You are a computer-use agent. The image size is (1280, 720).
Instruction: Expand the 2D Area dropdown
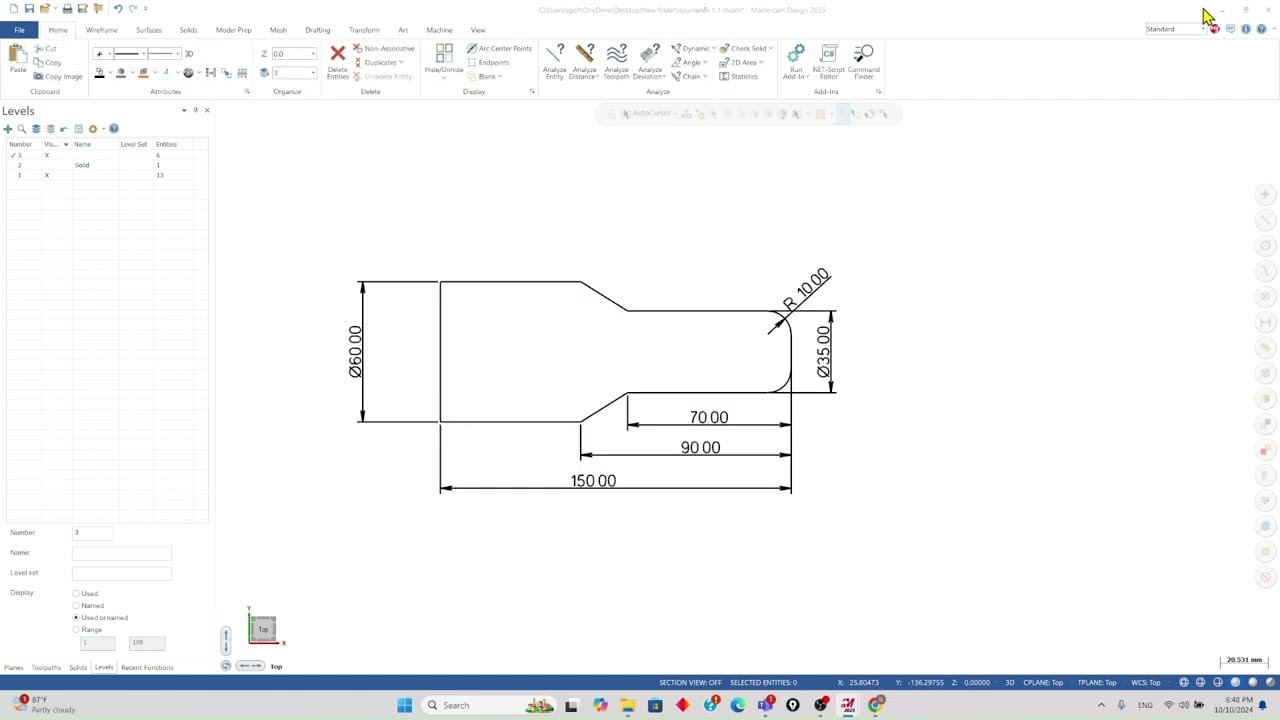(761, 62)
